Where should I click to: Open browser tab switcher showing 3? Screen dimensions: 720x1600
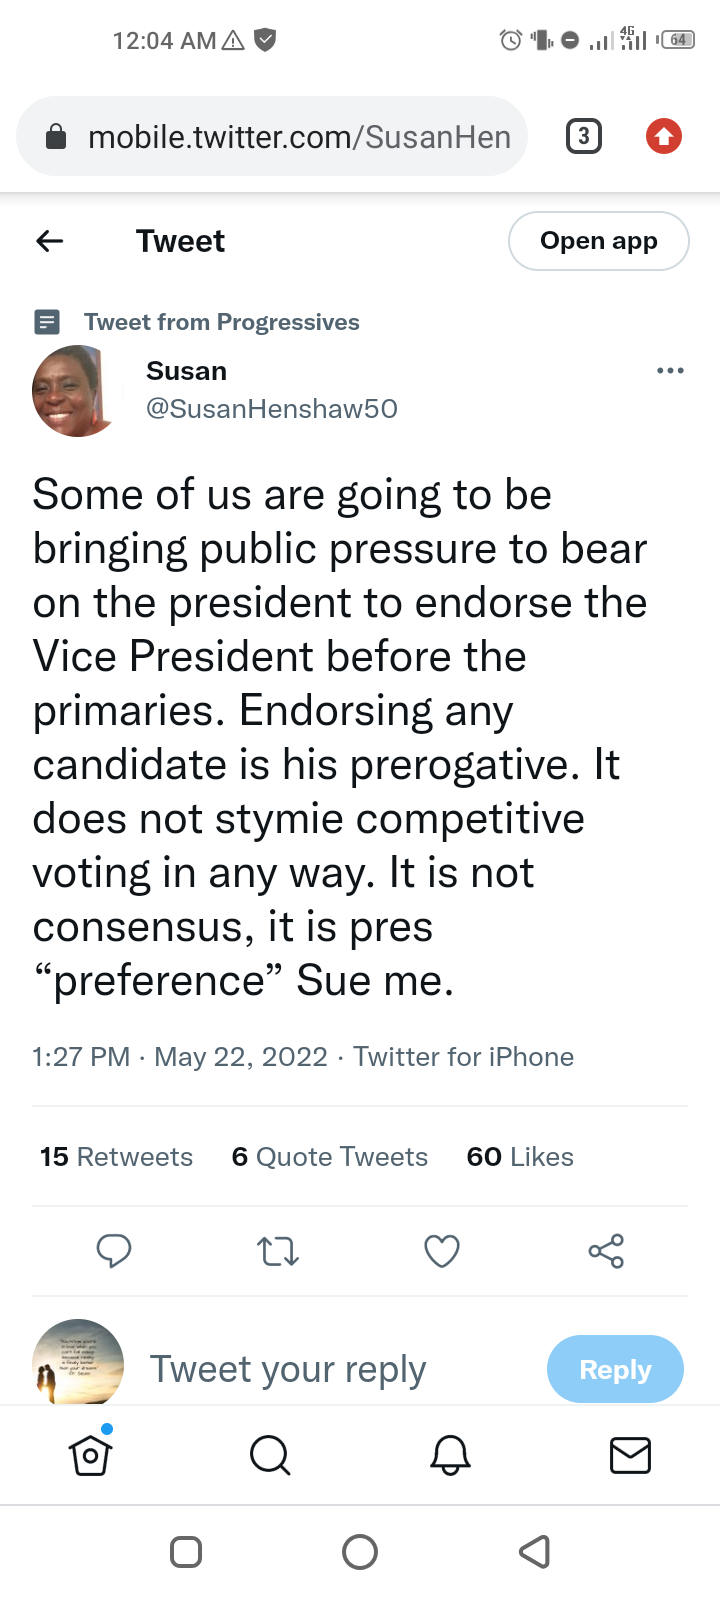pos(584,136)
